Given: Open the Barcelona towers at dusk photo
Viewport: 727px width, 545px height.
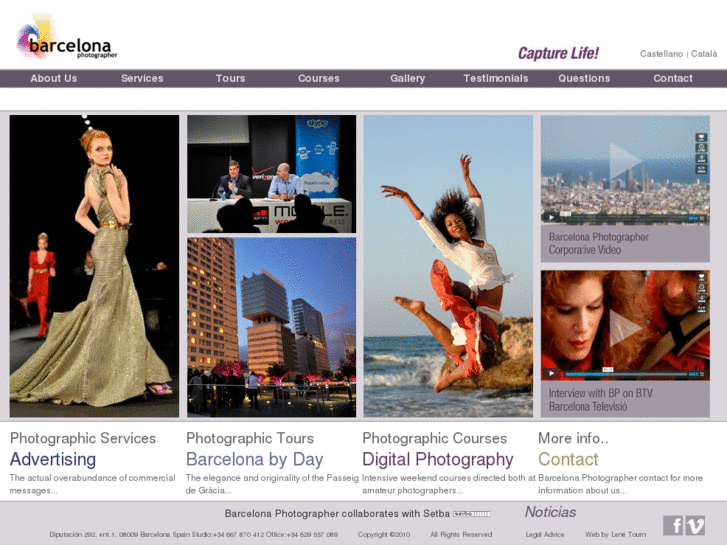Looking at the screenshot, I should [x=272, y=327].
